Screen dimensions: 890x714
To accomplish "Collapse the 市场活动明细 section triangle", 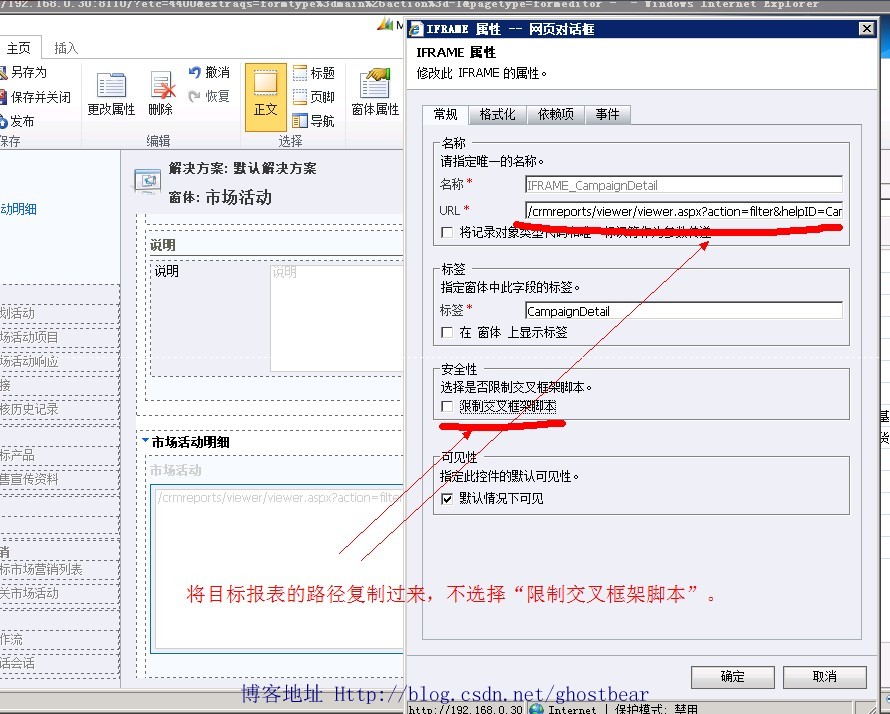I will [145, 440].
